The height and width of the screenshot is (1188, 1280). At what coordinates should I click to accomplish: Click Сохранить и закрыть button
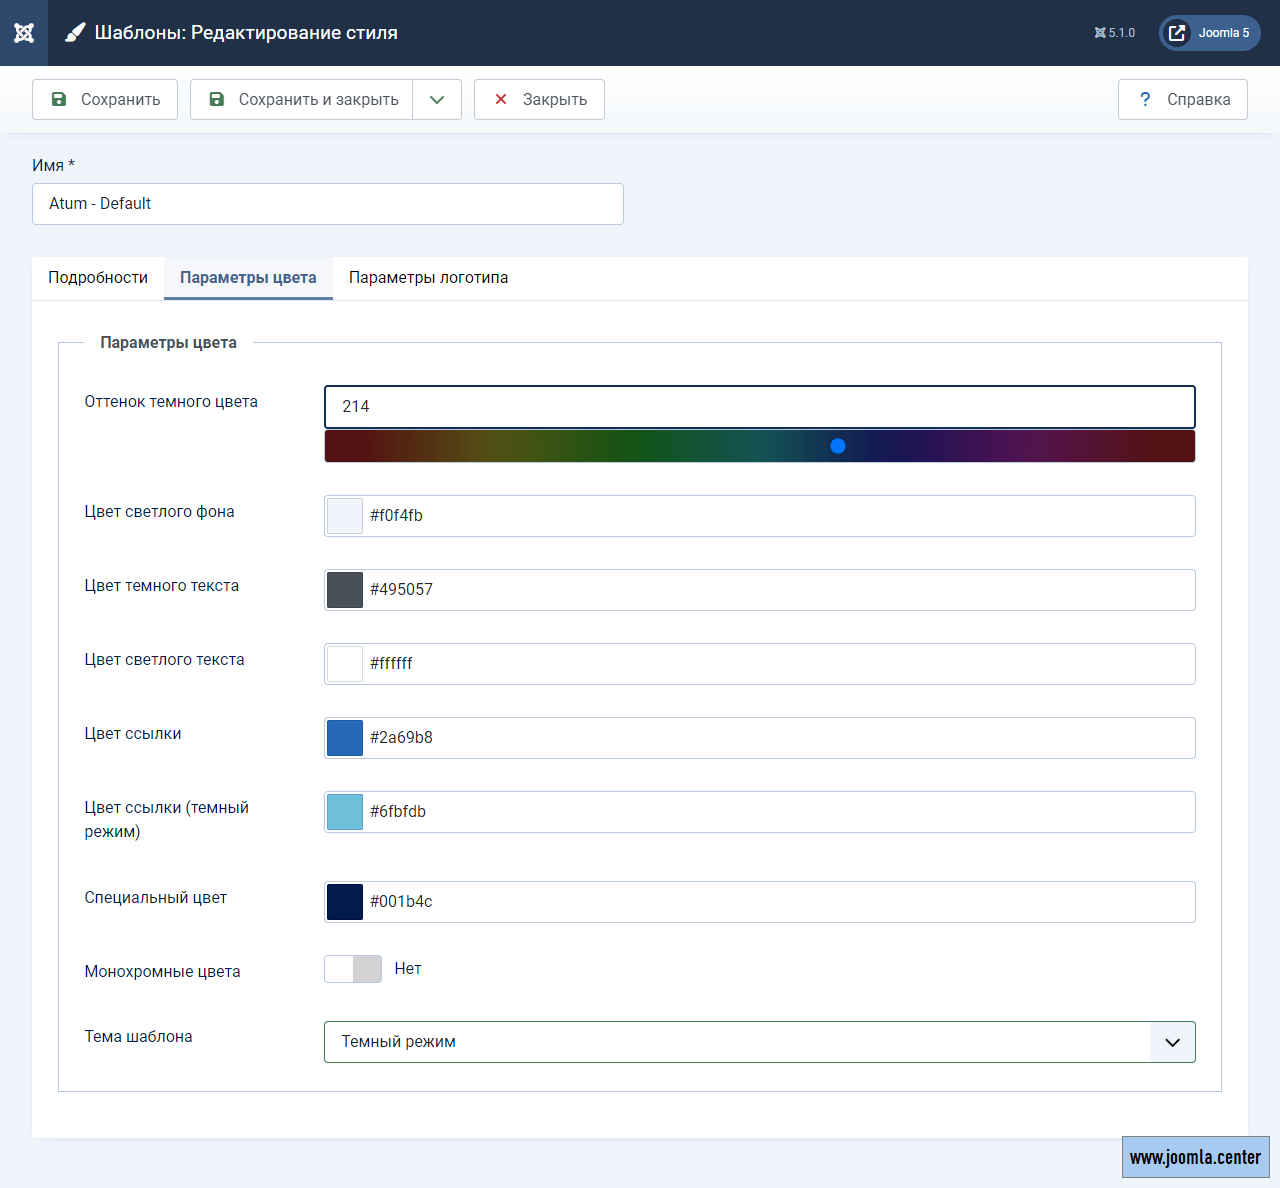point(302,100)
